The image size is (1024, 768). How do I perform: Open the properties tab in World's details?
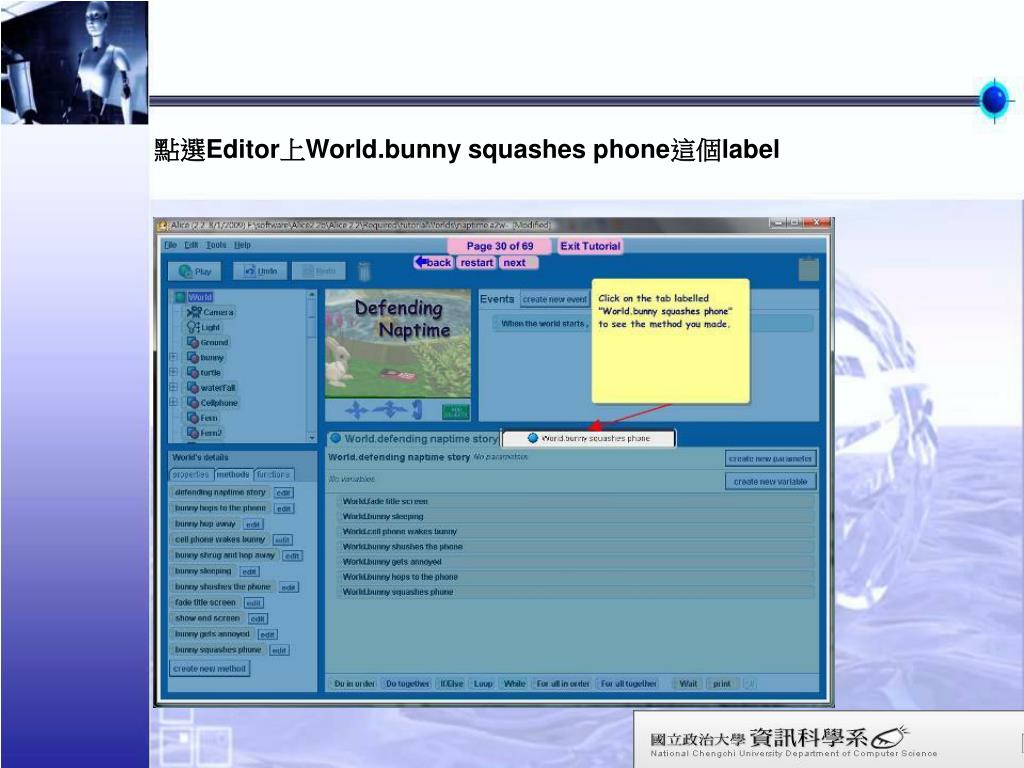click(x=191, y=475)
